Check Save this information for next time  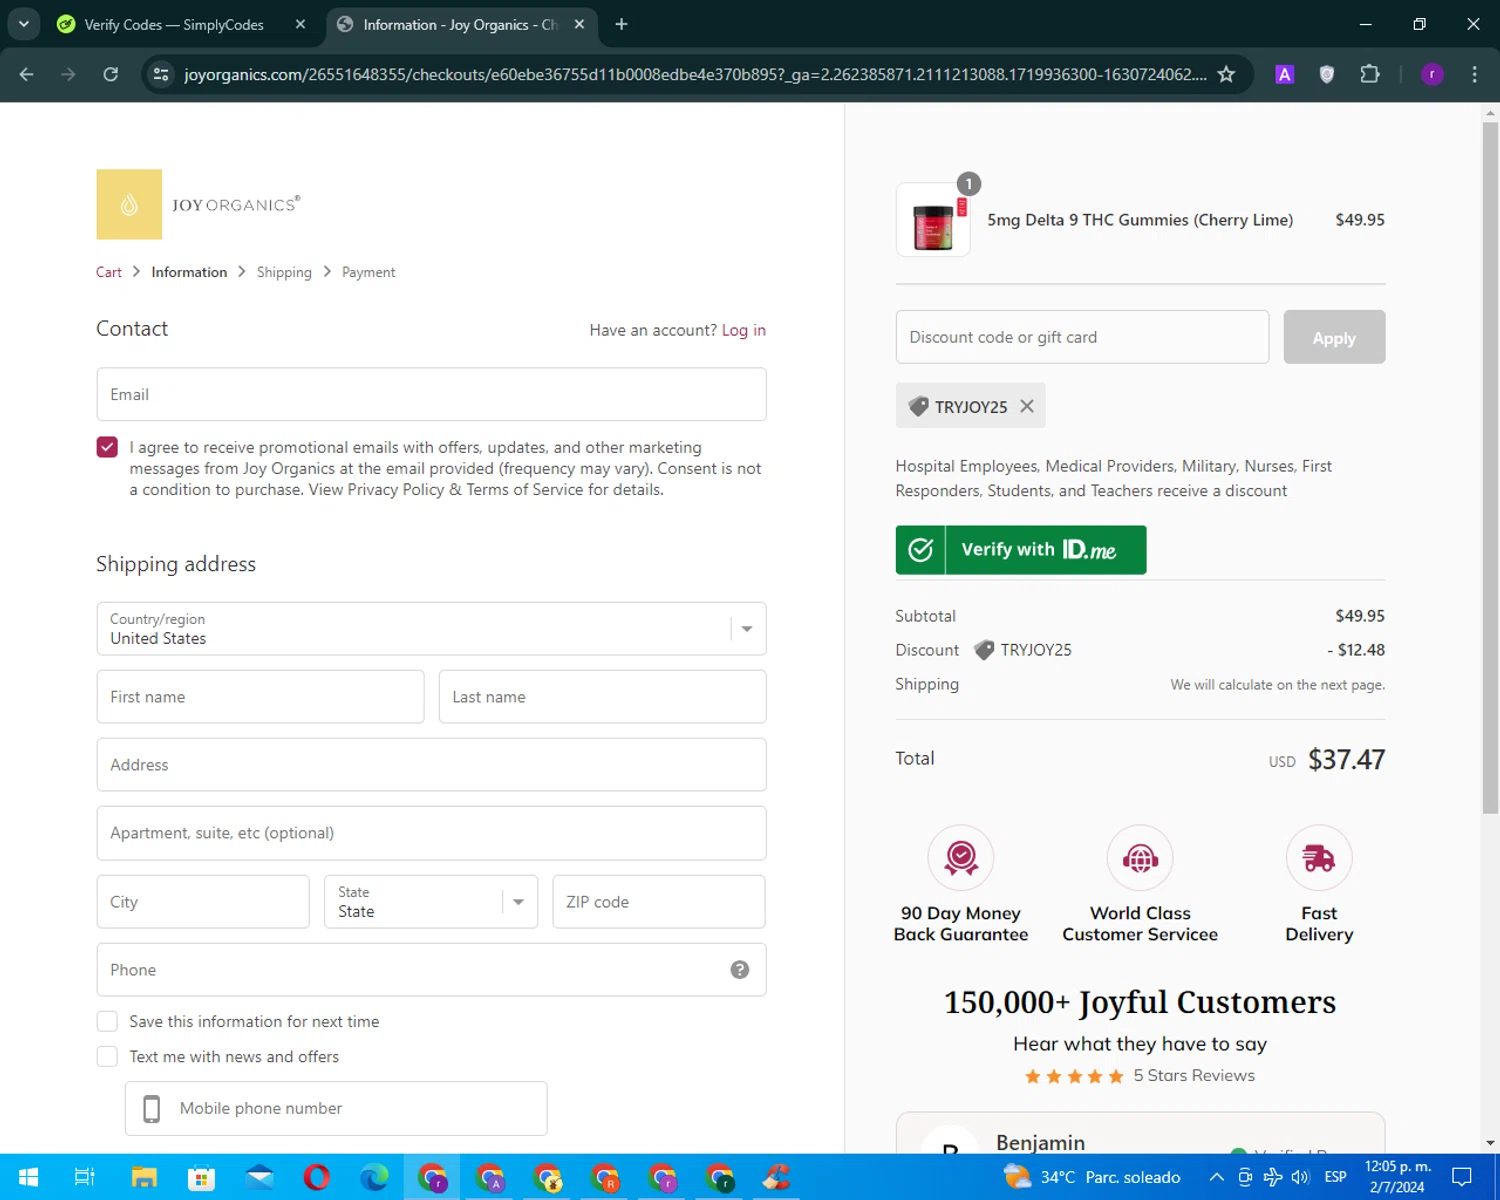(107, 1021)
